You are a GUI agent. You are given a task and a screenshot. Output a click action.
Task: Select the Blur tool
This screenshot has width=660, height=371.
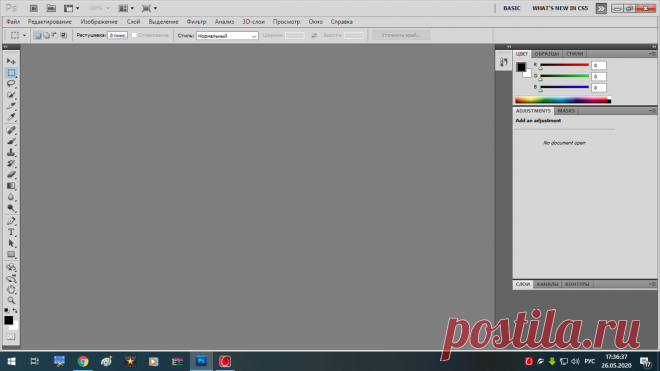pyautogui.click(x=11, y=197)
